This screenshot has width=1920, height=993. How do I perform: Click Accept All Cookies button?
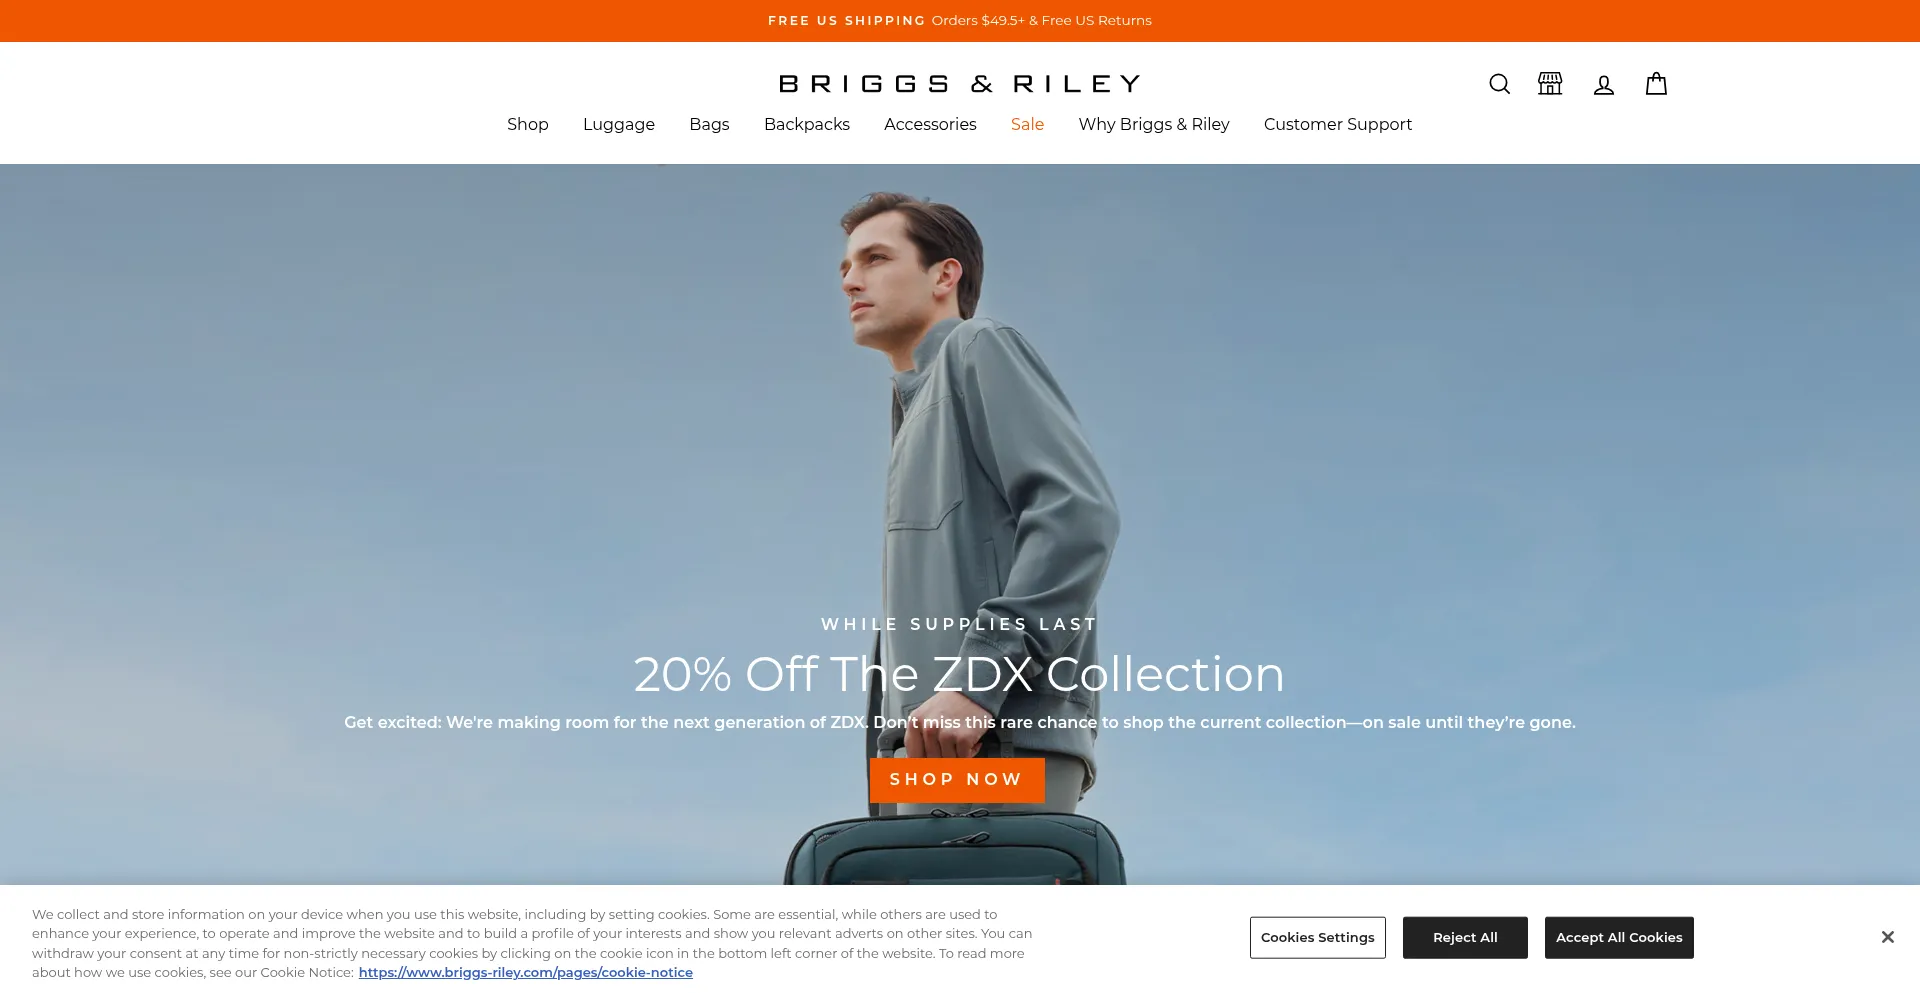coord(1619,938)
